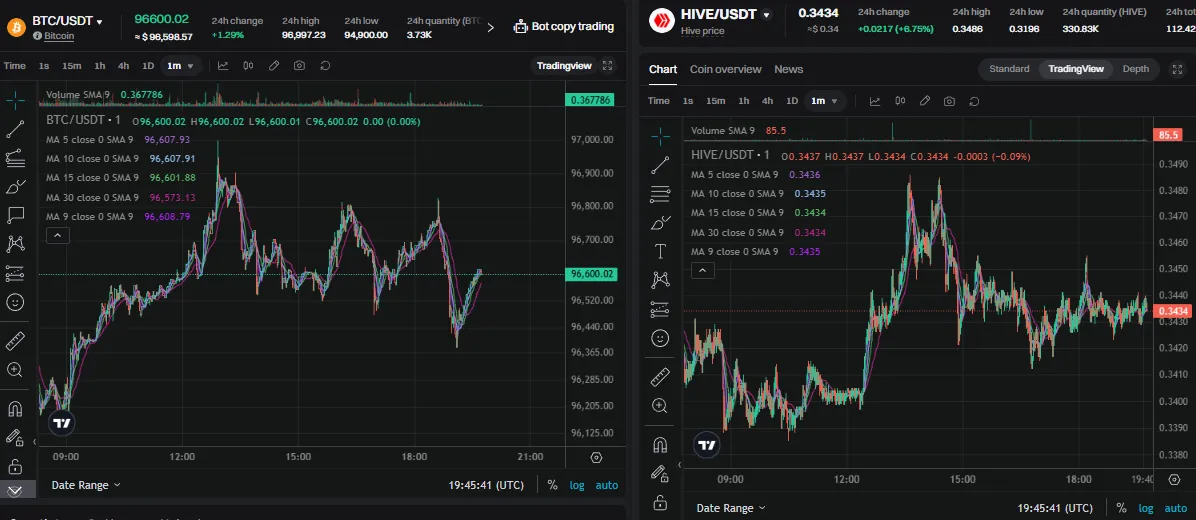The height and width of the screenshot is (520, 1196).
Task: Expand BTC chart to fullscreen
Action: [608, 66]
